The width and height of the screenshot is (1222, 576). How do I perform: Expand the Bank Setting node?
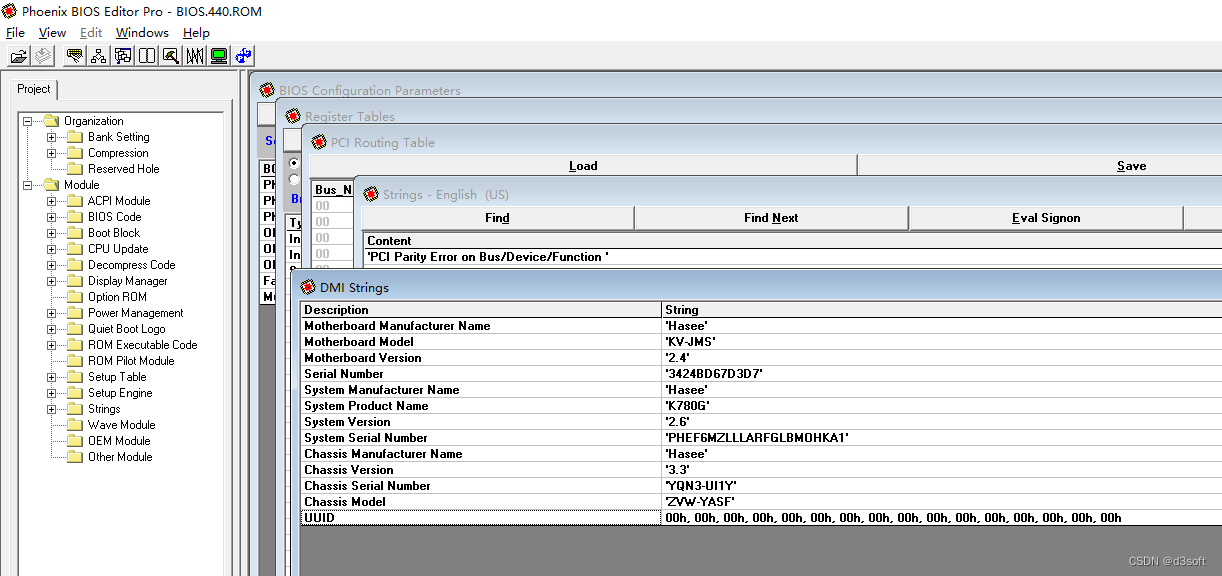pos(52,137)
